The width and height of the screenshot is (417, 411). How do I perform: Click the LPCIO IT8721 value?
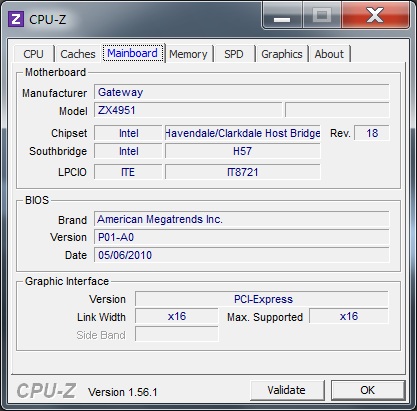click(x=243, y=172)
